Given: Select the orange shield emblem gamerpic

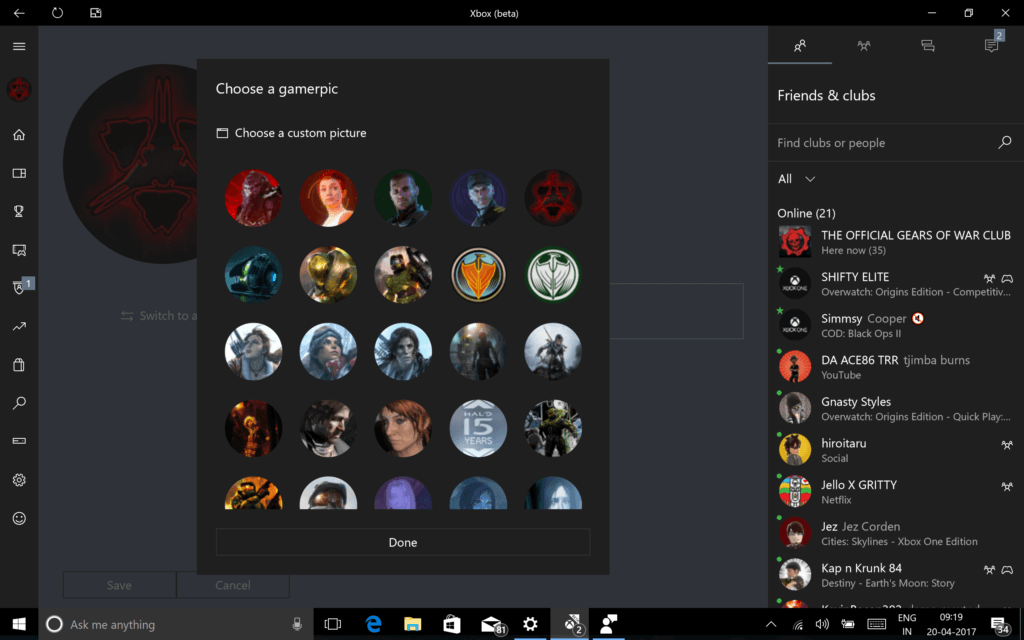Looking at the screenshot, I should 478,275.
